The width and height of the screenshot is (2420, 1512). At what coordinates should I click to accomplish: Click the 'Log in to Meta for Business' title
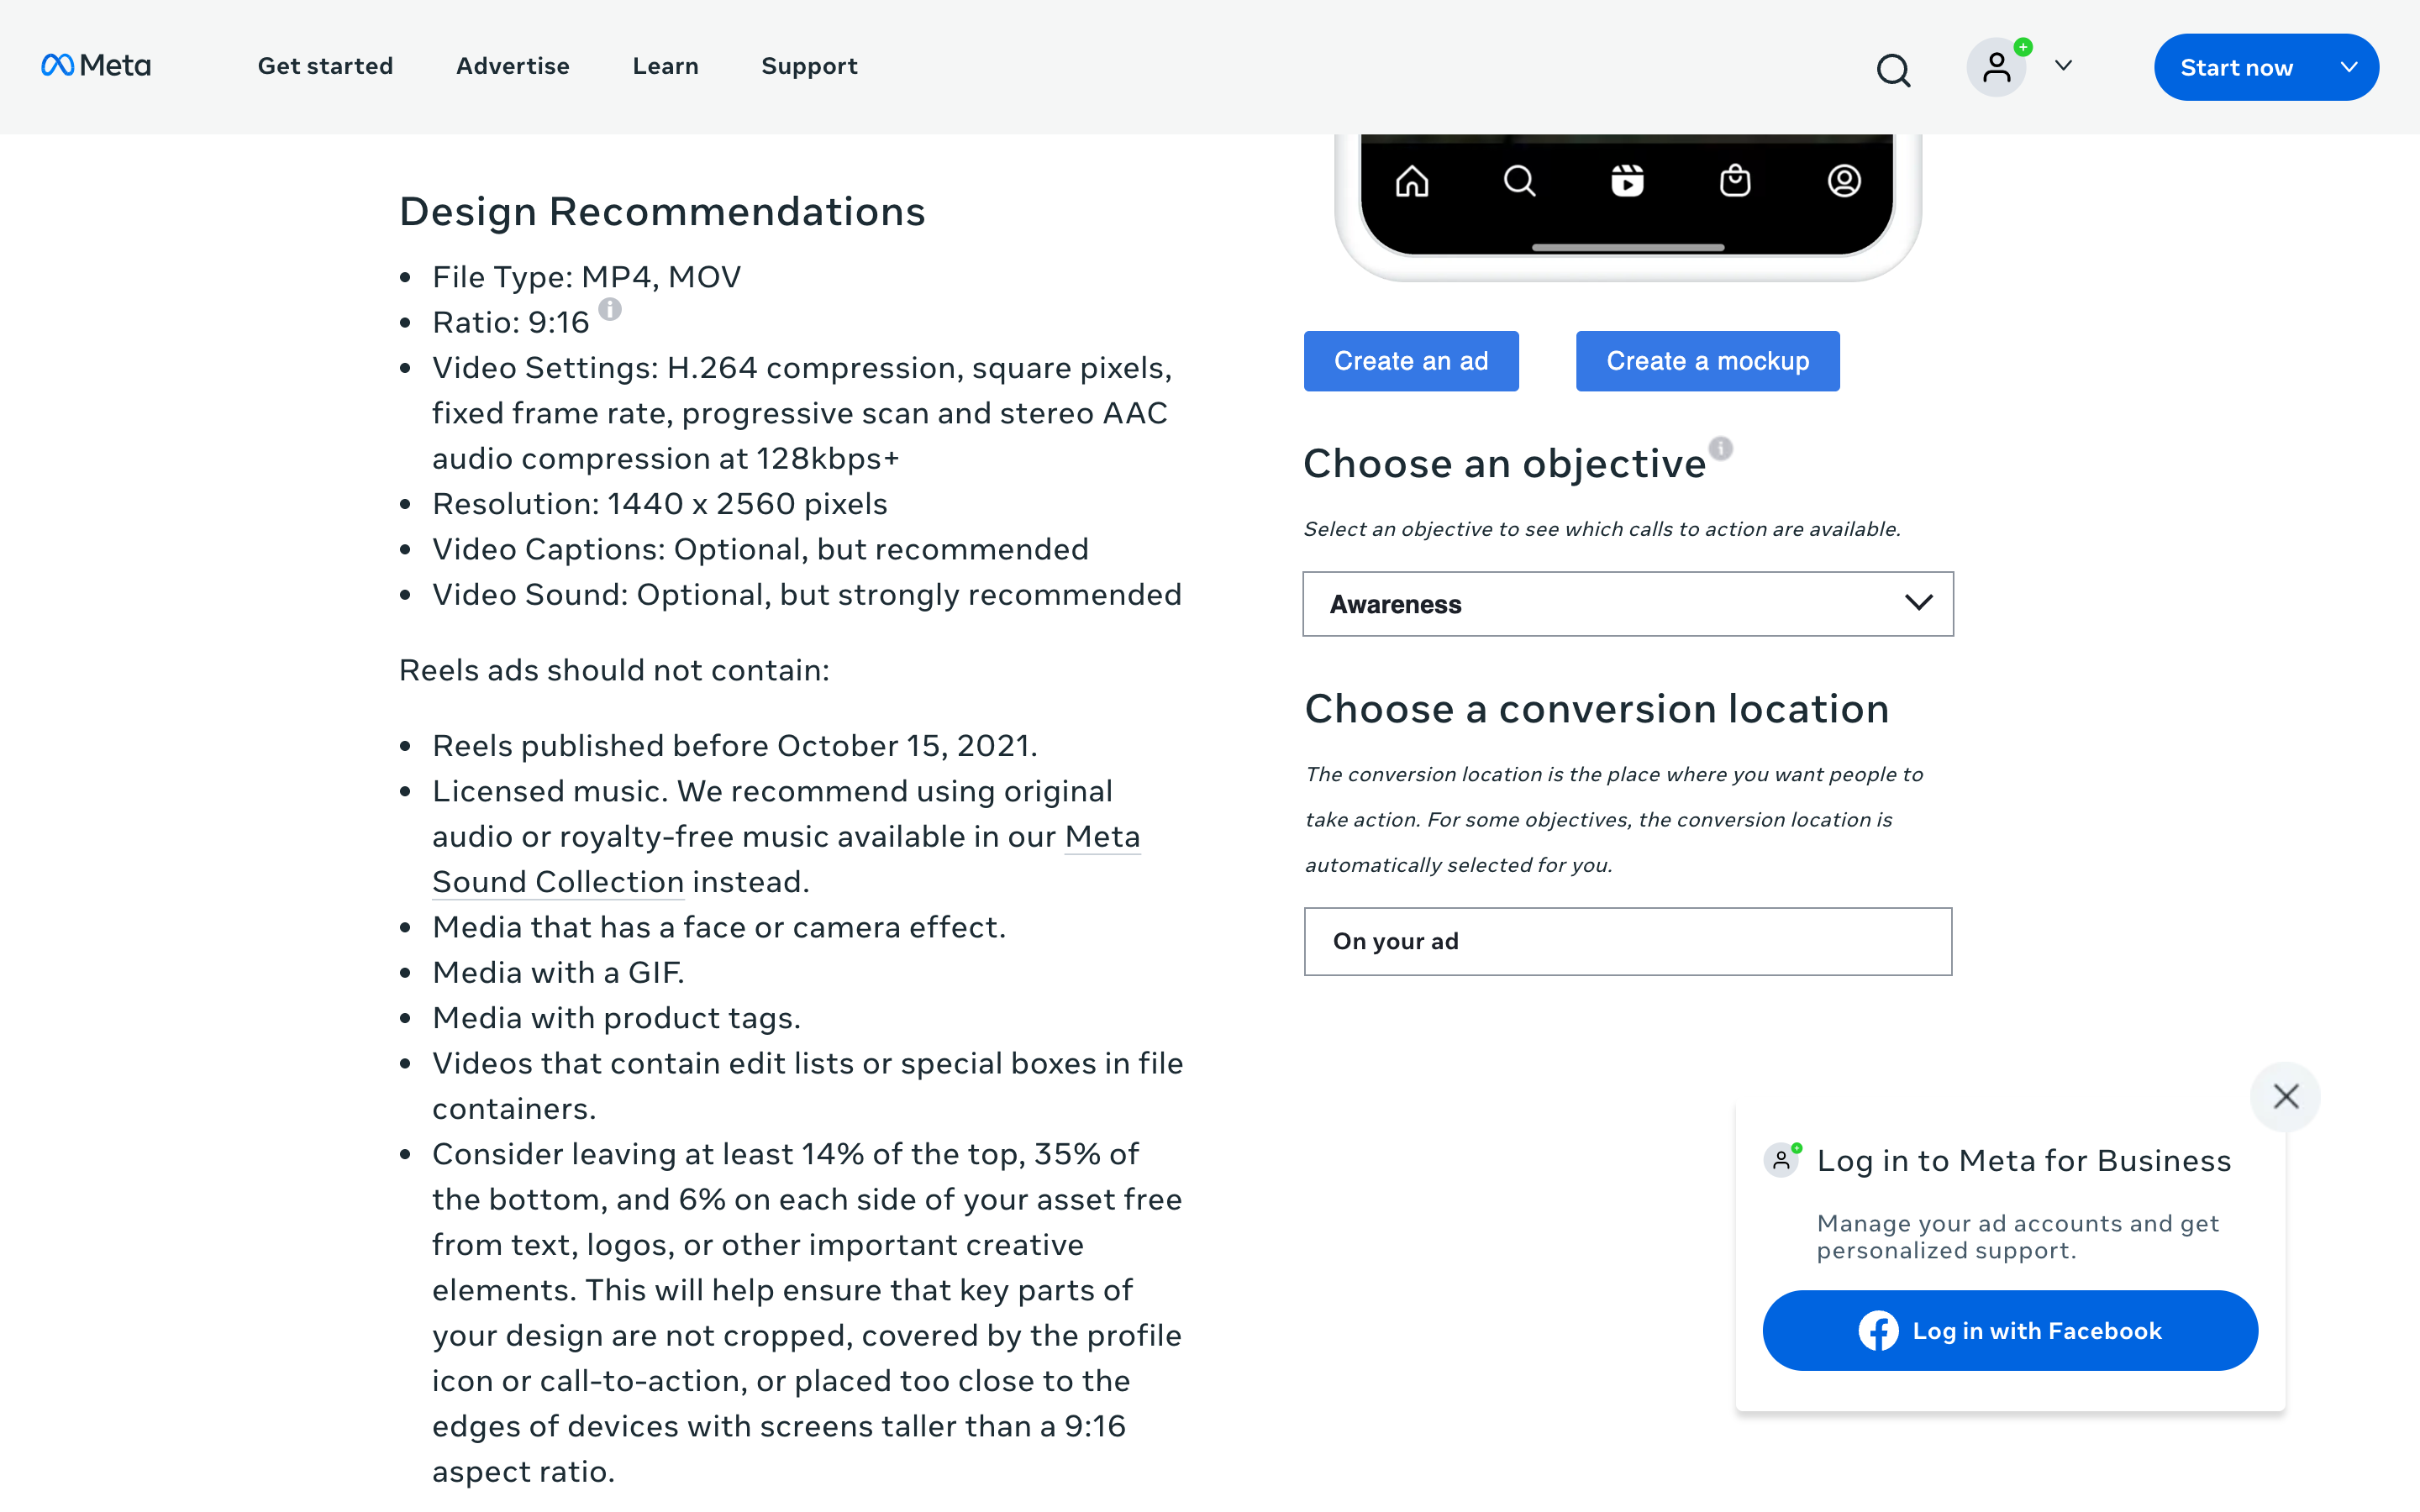[2024, 1160]
